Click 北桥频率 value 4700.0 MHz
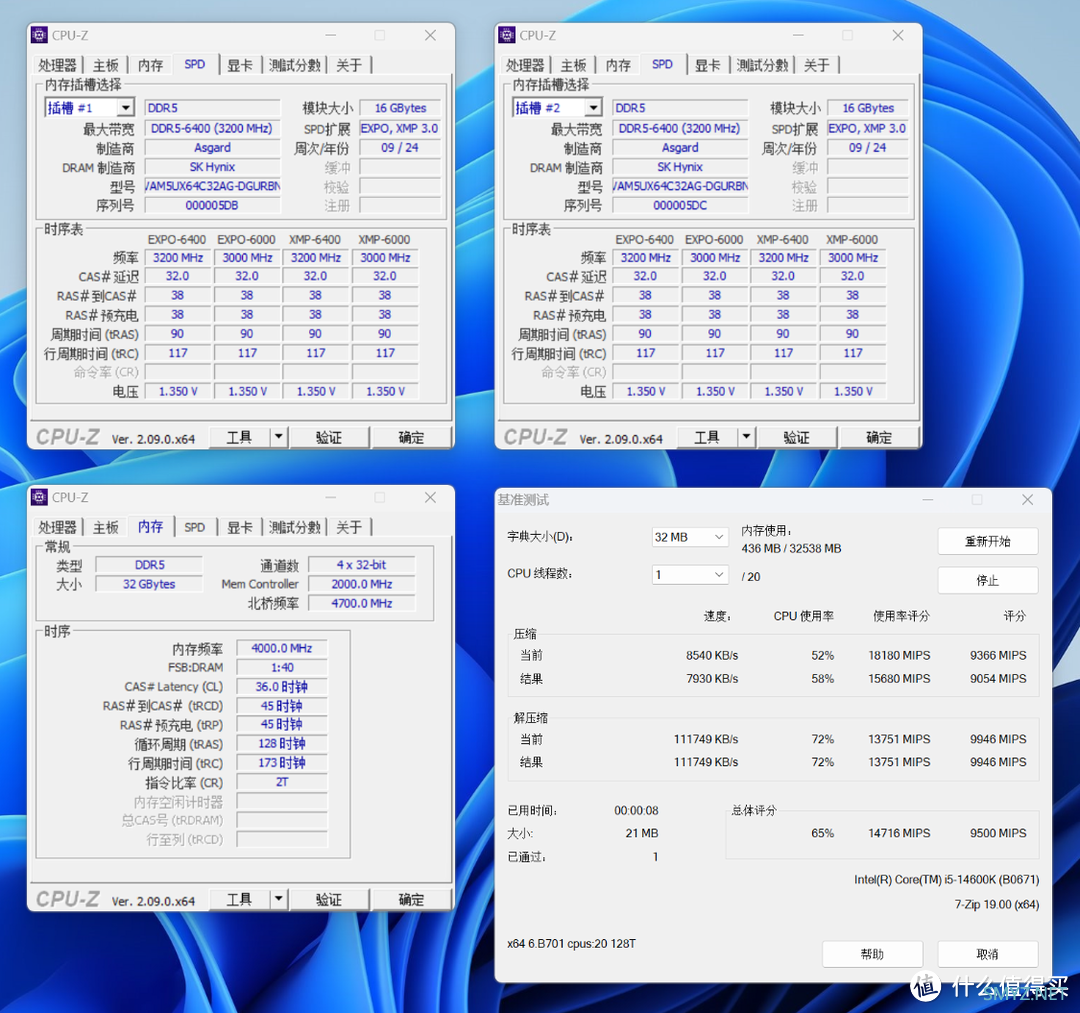The width and height of the screenshot is (1080, 1013). click(362, 603)
